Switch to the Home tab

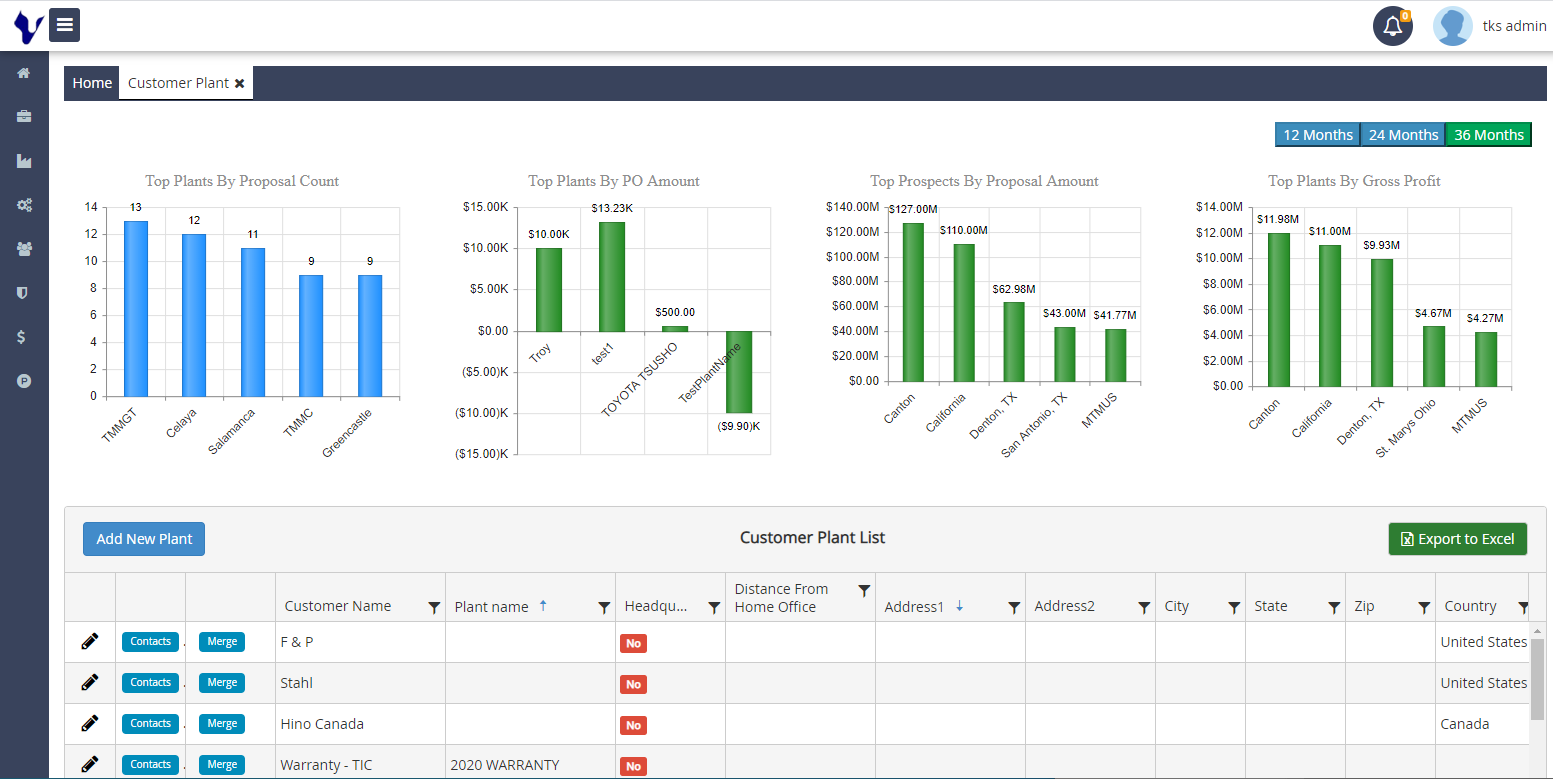[92, 83]
